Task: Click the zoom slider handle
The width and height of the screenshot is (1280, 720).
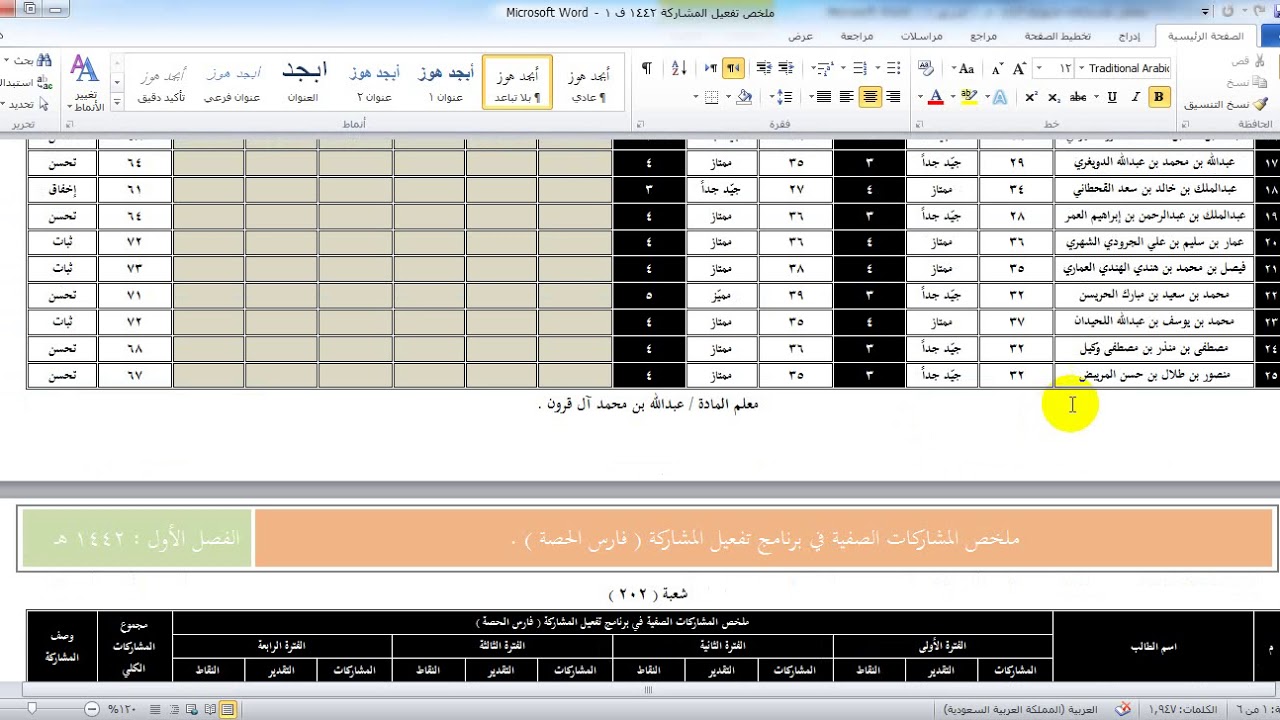Action: tap(33, 709)
